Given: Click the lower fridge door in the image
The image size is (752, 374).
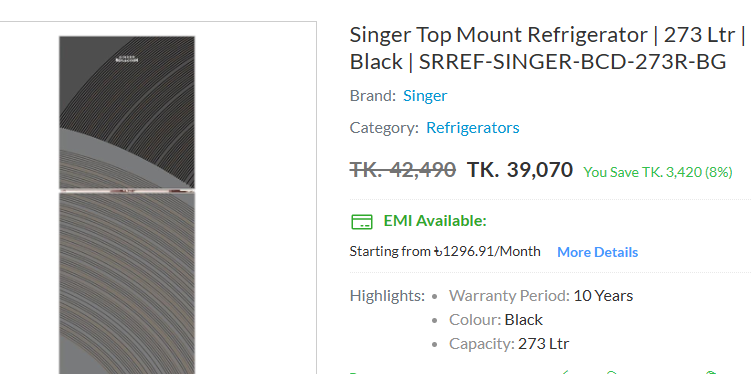Looking at the screenshot, I should pyautogui.click(x=127, y=283).
